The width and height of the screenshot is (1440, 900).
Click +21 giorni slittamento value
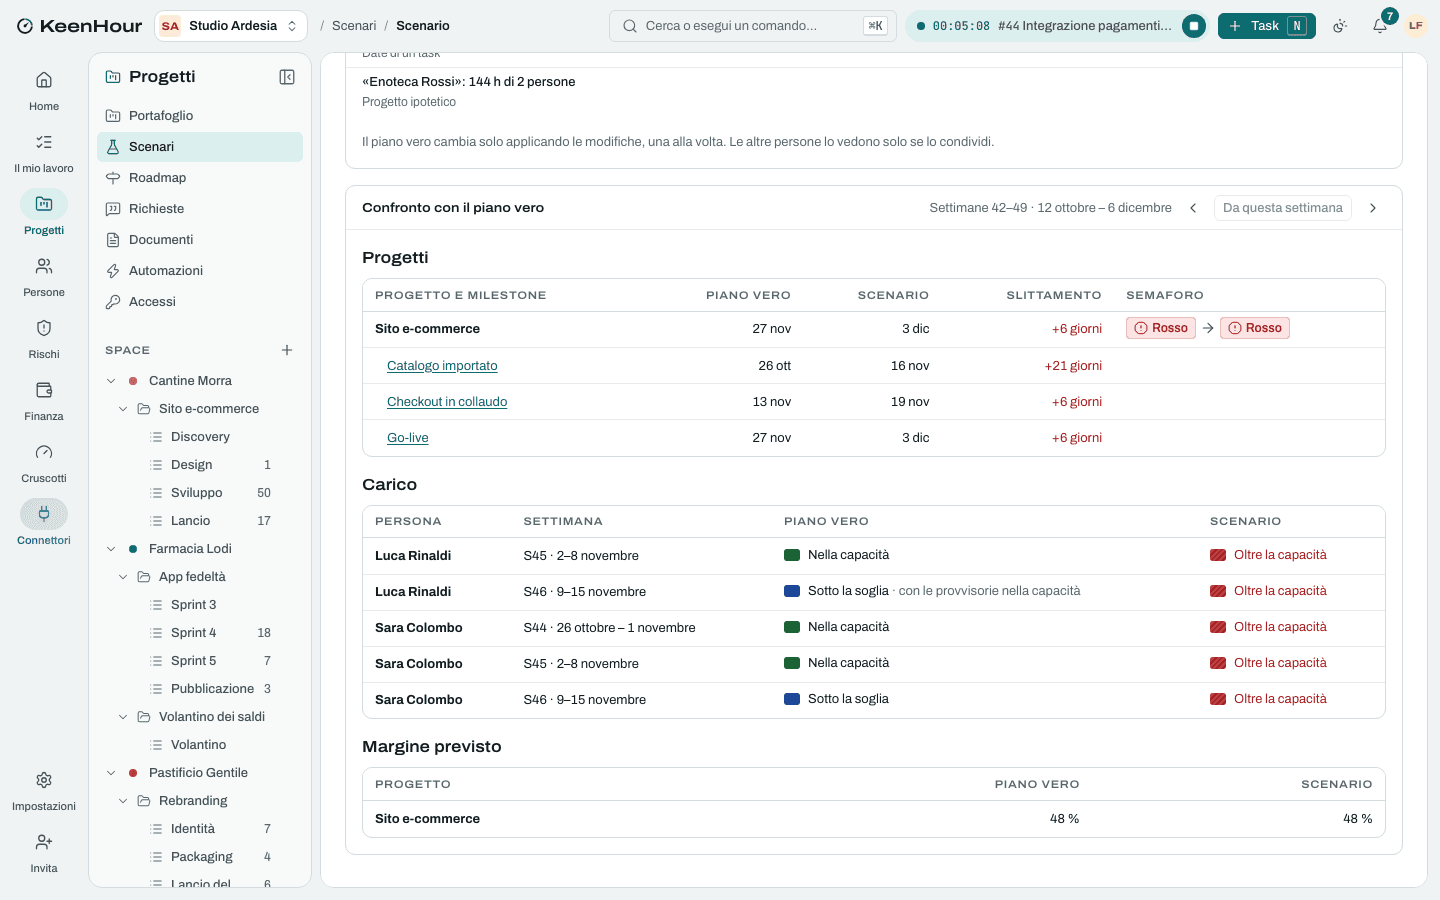tap(1073, 366)
